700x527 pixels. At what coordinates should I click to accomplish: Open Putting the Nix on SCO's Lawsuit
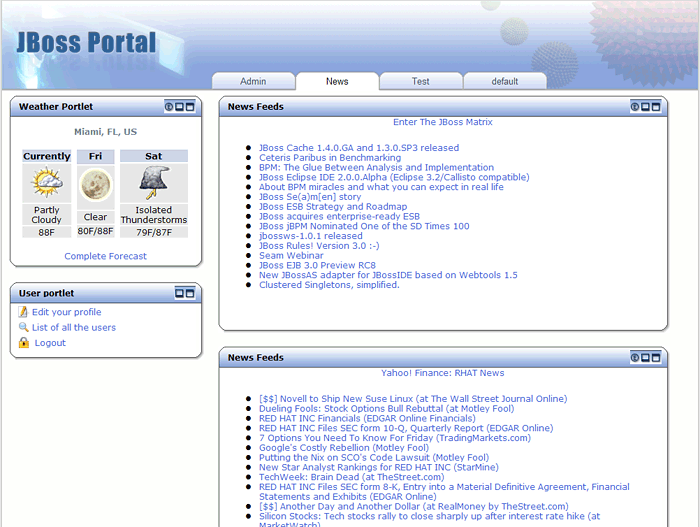coord(374,458)
